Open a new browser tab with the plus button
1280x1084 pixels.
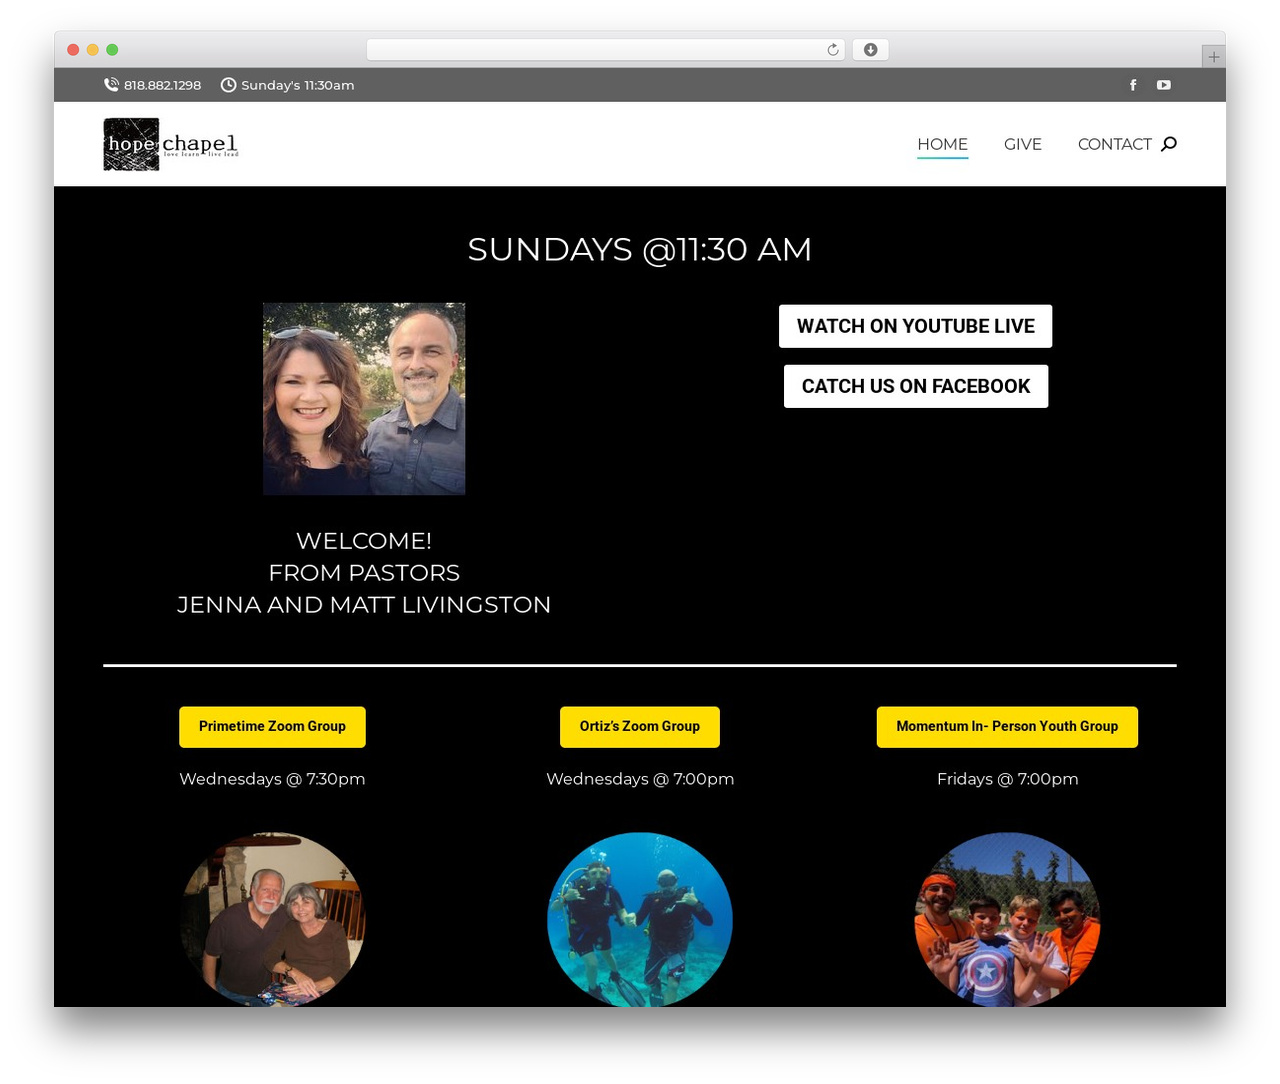point(1213,57)
